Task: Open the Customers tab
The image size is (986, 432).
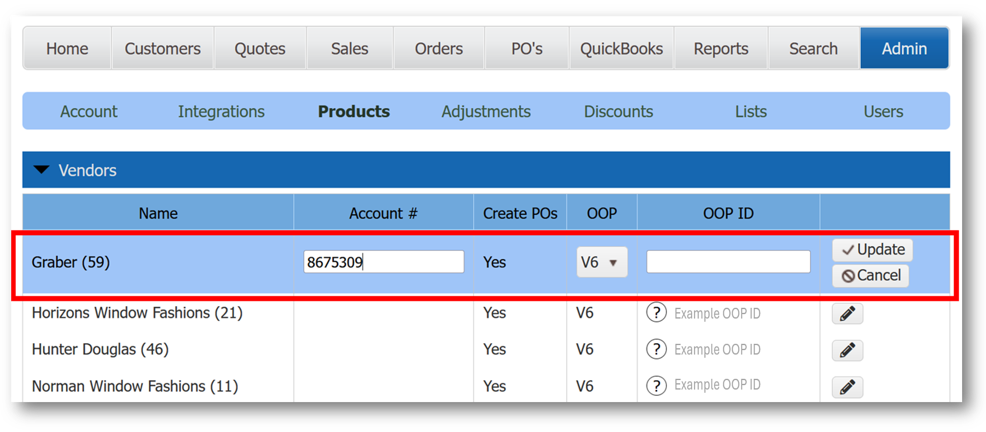Action: coord(162,48)
